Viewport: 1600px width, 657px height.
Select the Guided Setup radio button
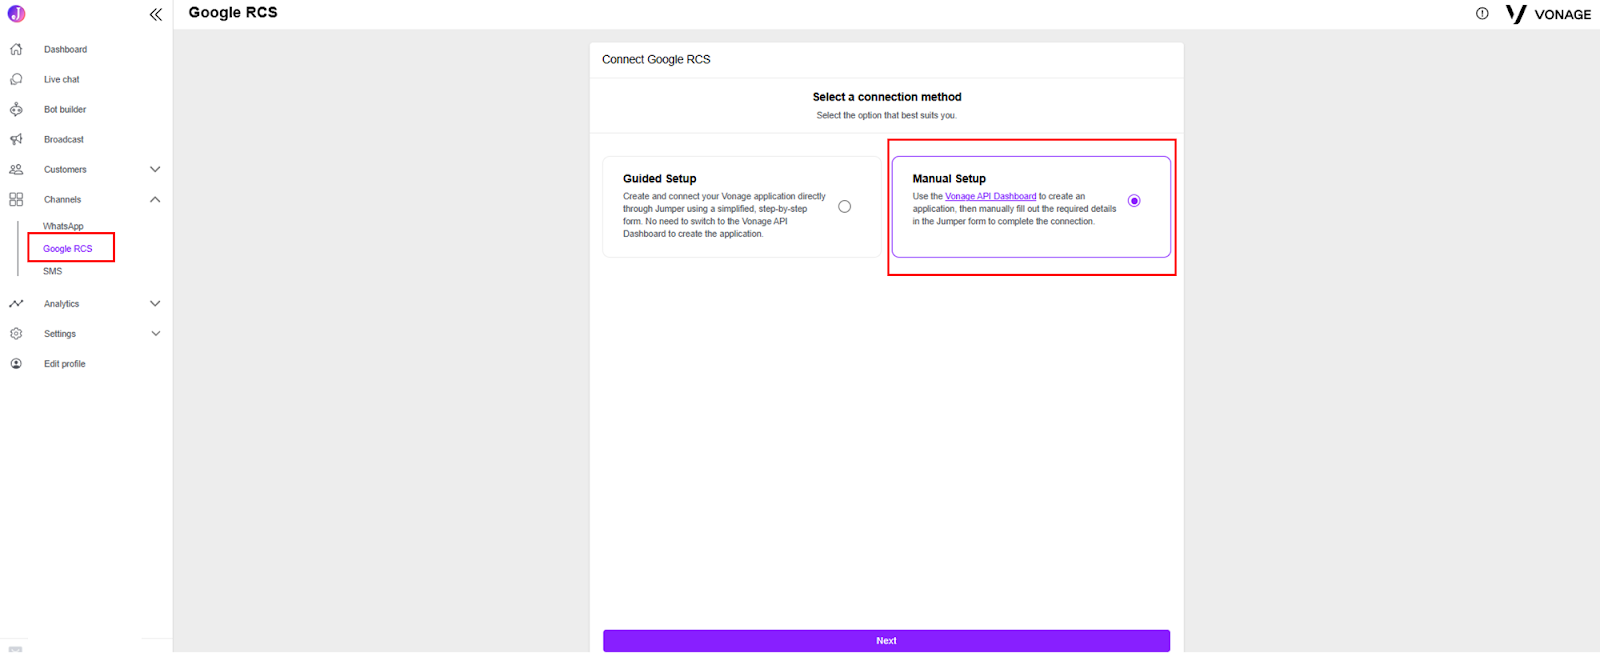845,206
